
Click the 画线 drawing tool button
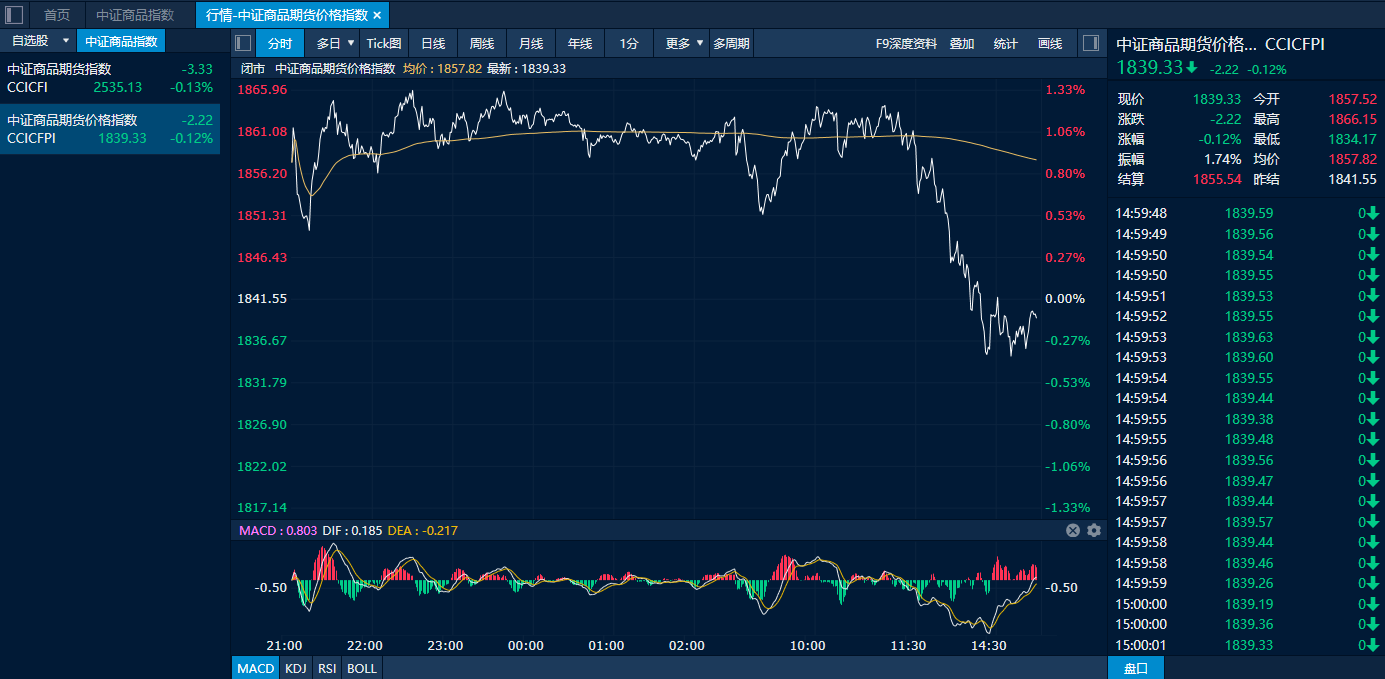click(1050, 43)
